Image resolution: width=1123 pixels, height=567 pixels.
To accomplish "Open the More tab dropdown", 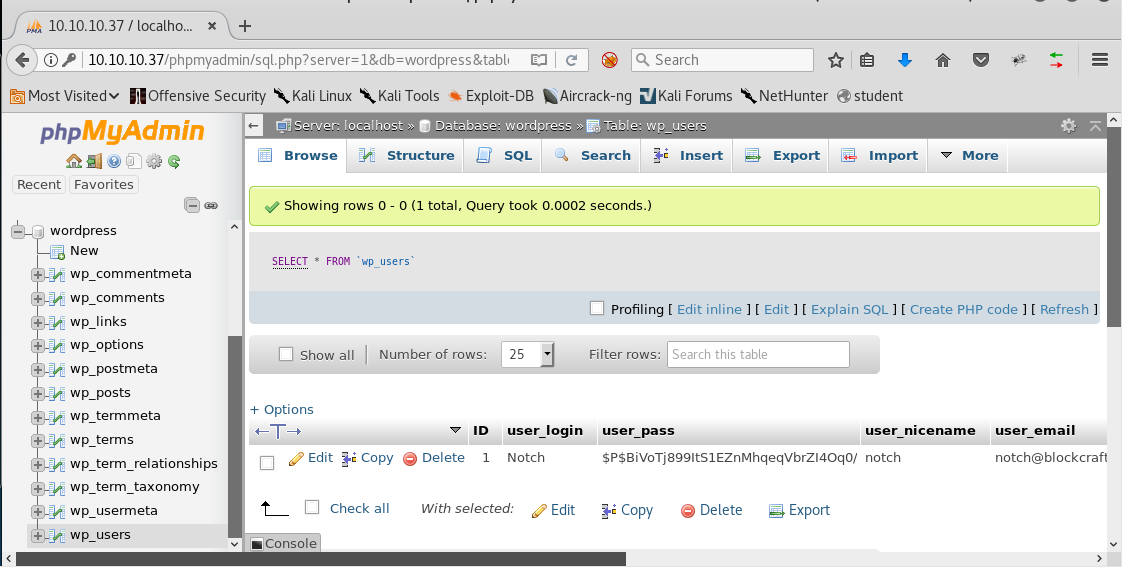I will [x=968, y=155].
